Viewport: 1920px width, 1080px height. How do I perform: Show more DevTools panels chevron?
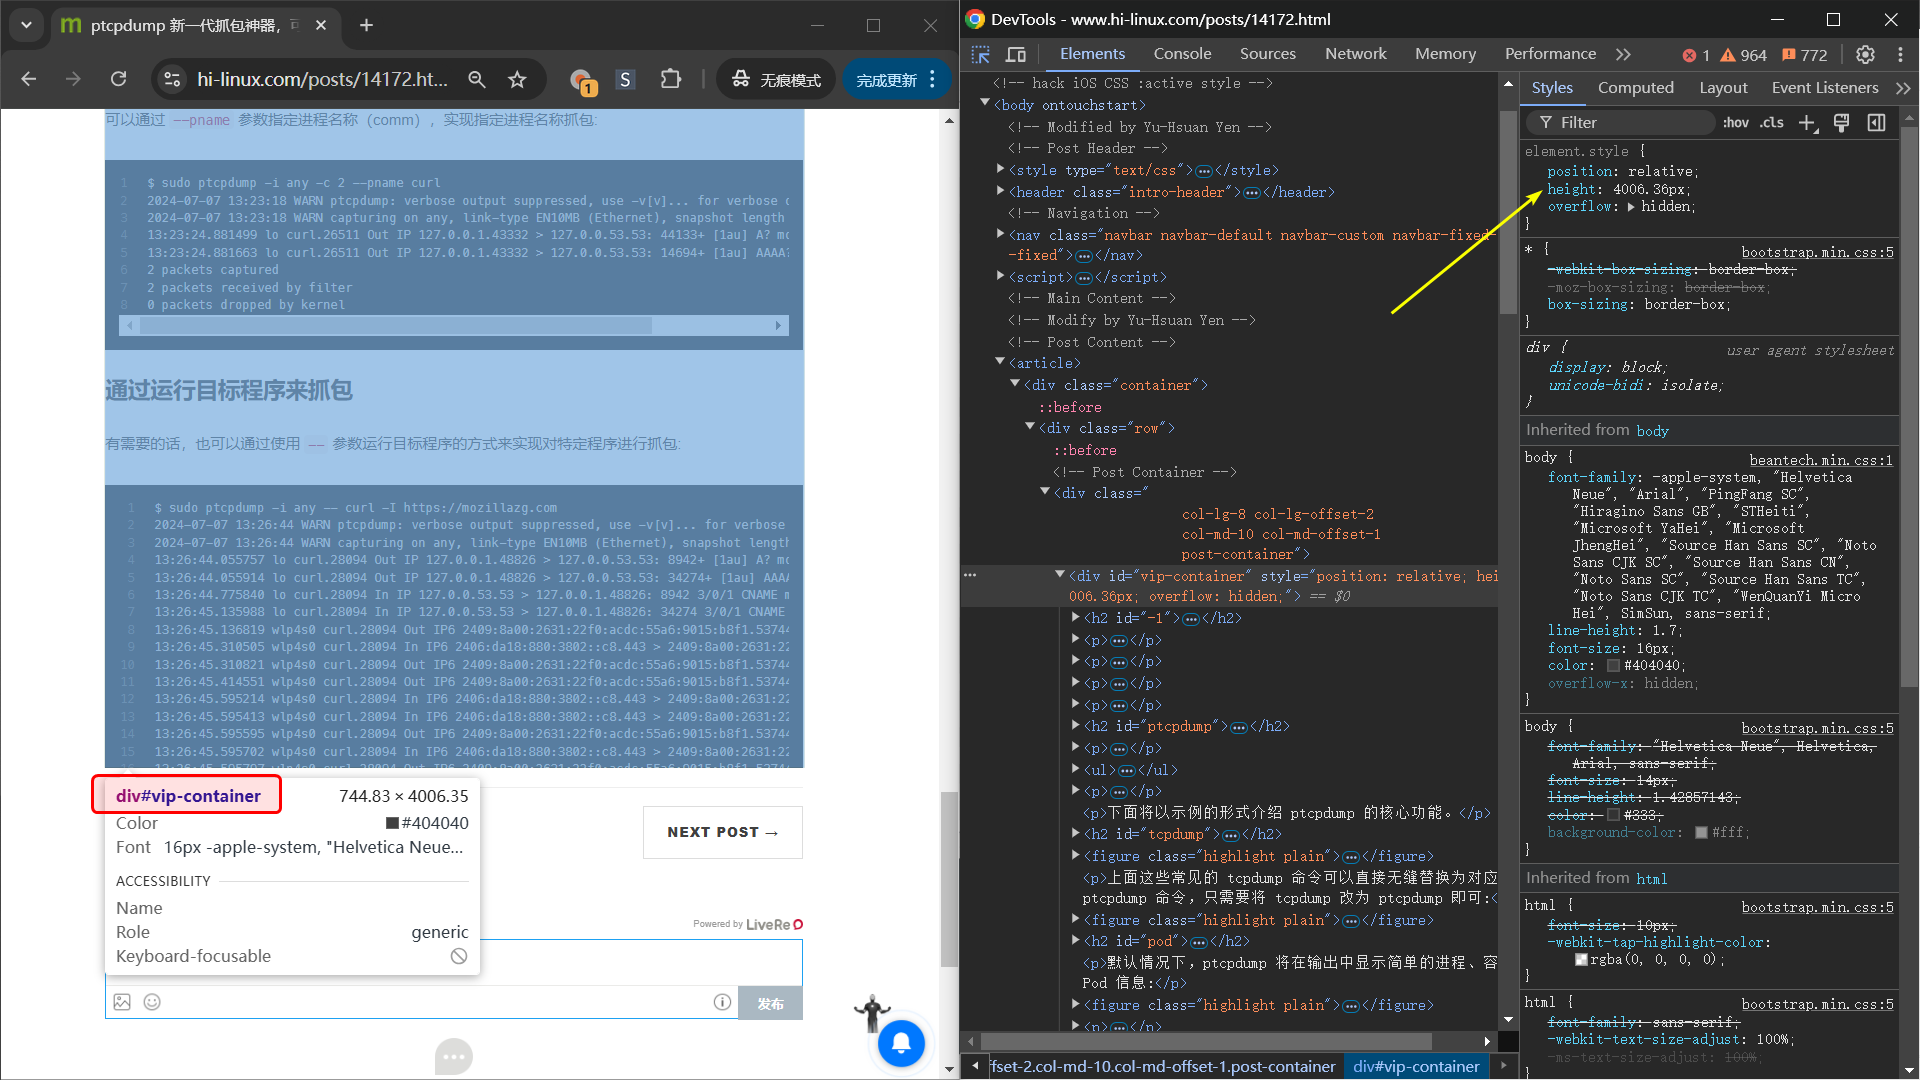[x=1623, y=54]
